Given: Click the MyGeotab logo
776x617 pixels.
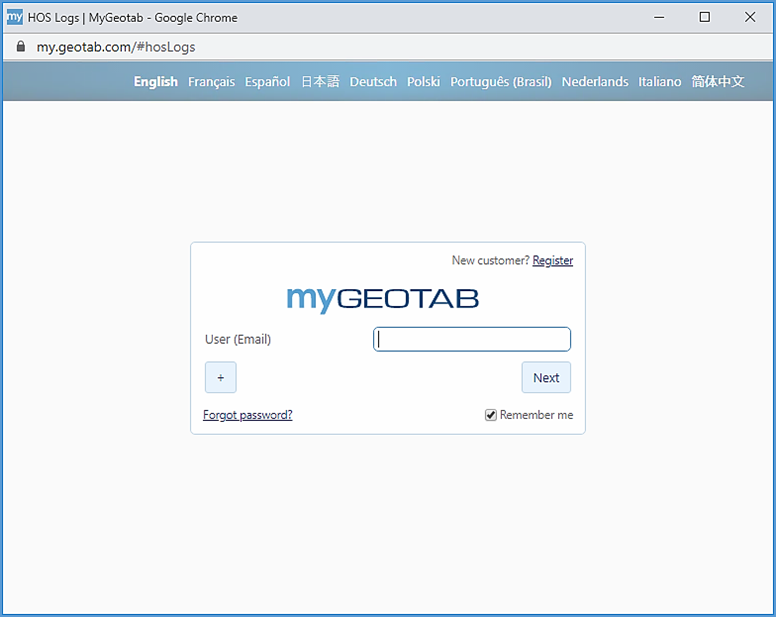Looking at the screenshot, I should pos(382,298).
